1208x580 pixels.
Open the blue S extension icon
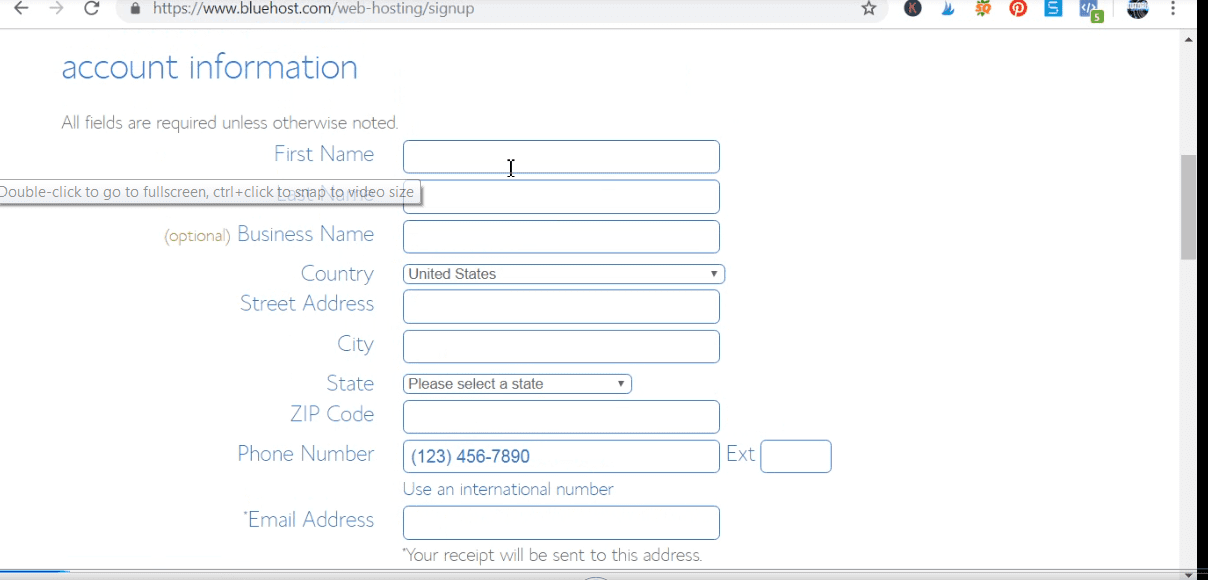tap(1053, 9)
